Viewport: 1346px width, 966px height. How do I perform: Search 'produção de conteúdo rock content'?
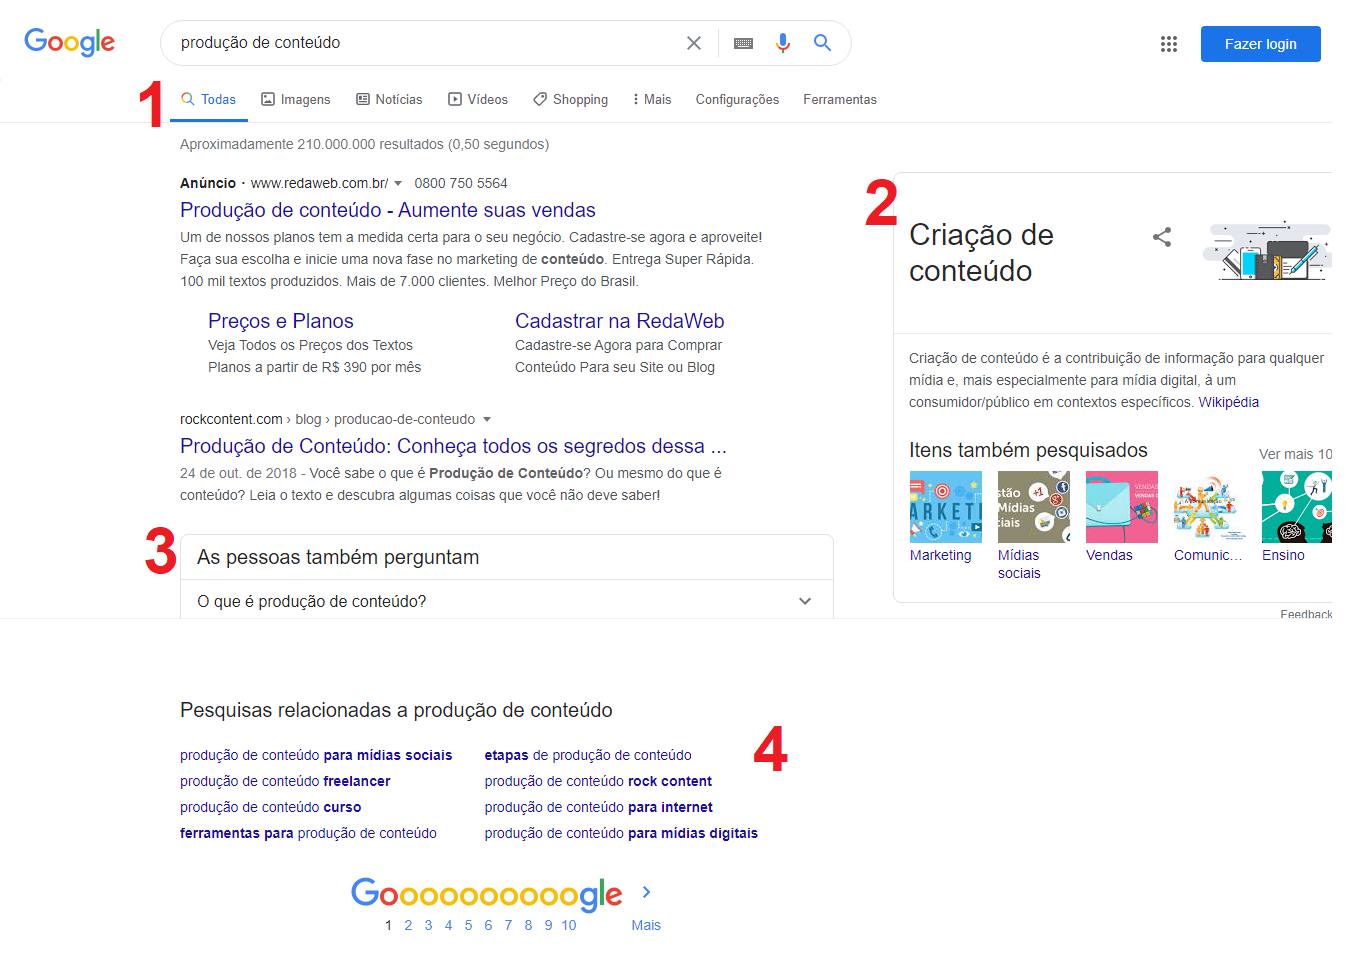(x=598, y=781)
